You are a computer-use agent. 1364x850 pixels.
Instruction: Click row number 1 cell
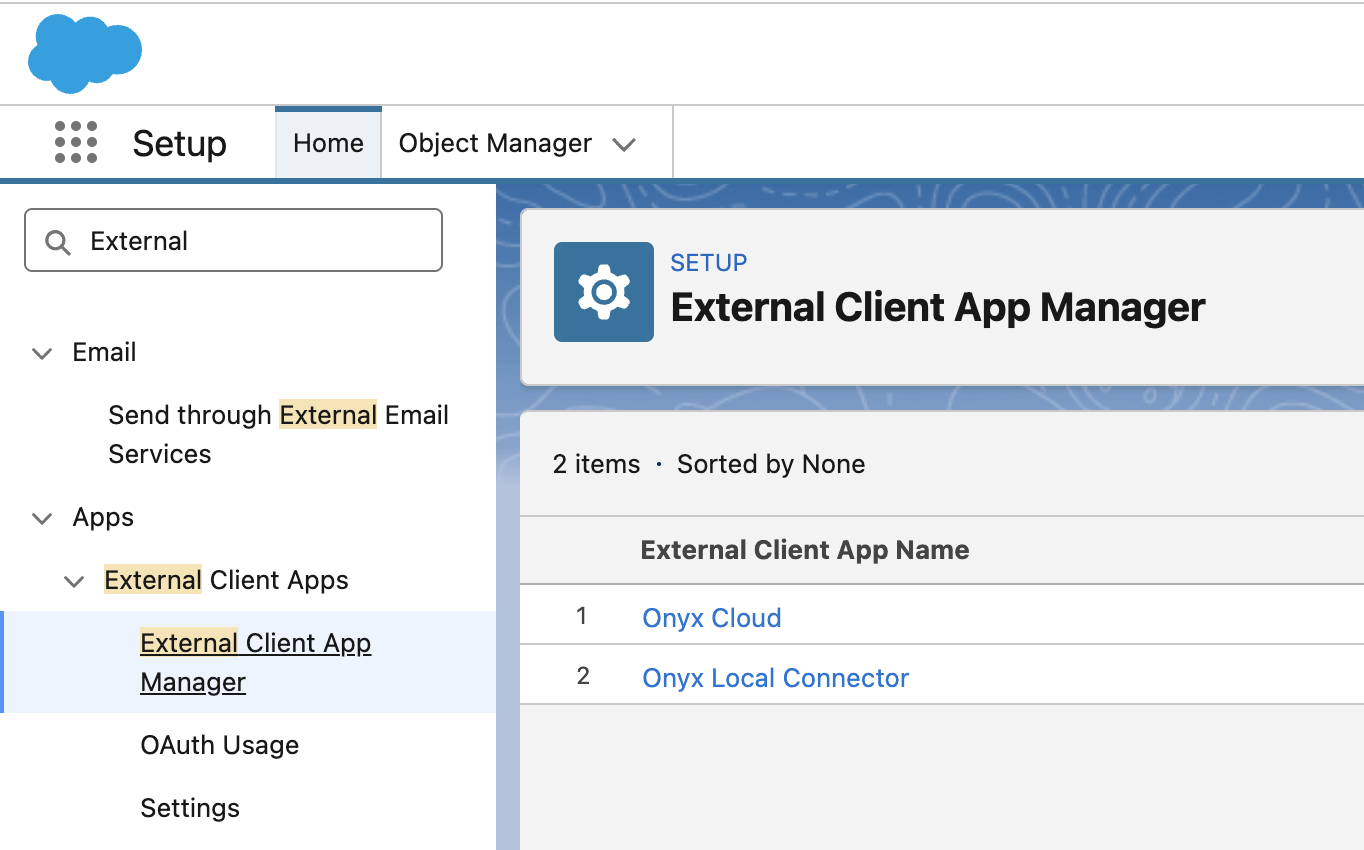pyautogui.click(x=582, y=616)
